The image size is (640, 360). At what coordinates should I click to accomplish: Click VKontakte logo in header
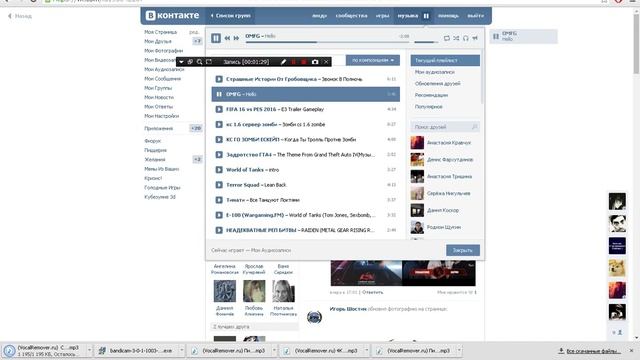[172, 16]
